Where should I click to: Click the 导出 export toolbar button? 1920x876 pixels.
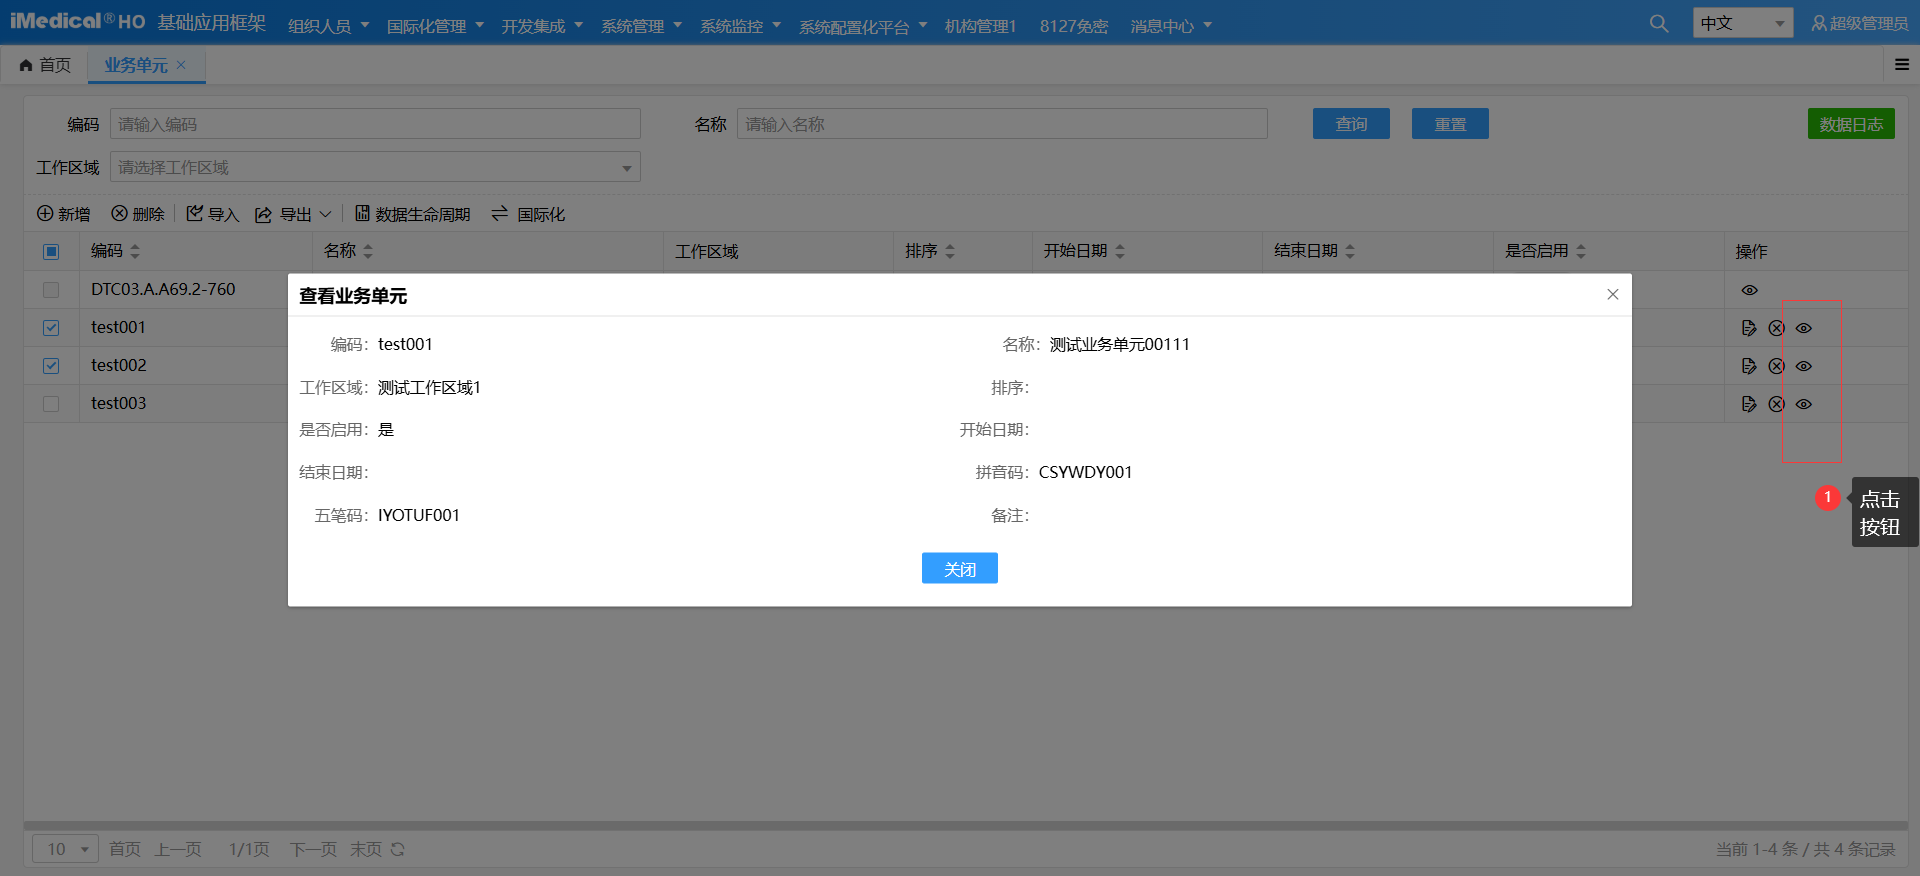(284, 214)
